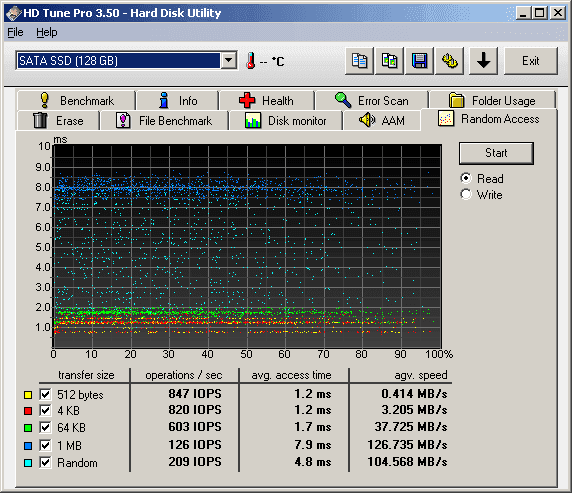572x493 pixels.
Task: Uncheck the 512 bytes transfer size
Action: (45, 394)
